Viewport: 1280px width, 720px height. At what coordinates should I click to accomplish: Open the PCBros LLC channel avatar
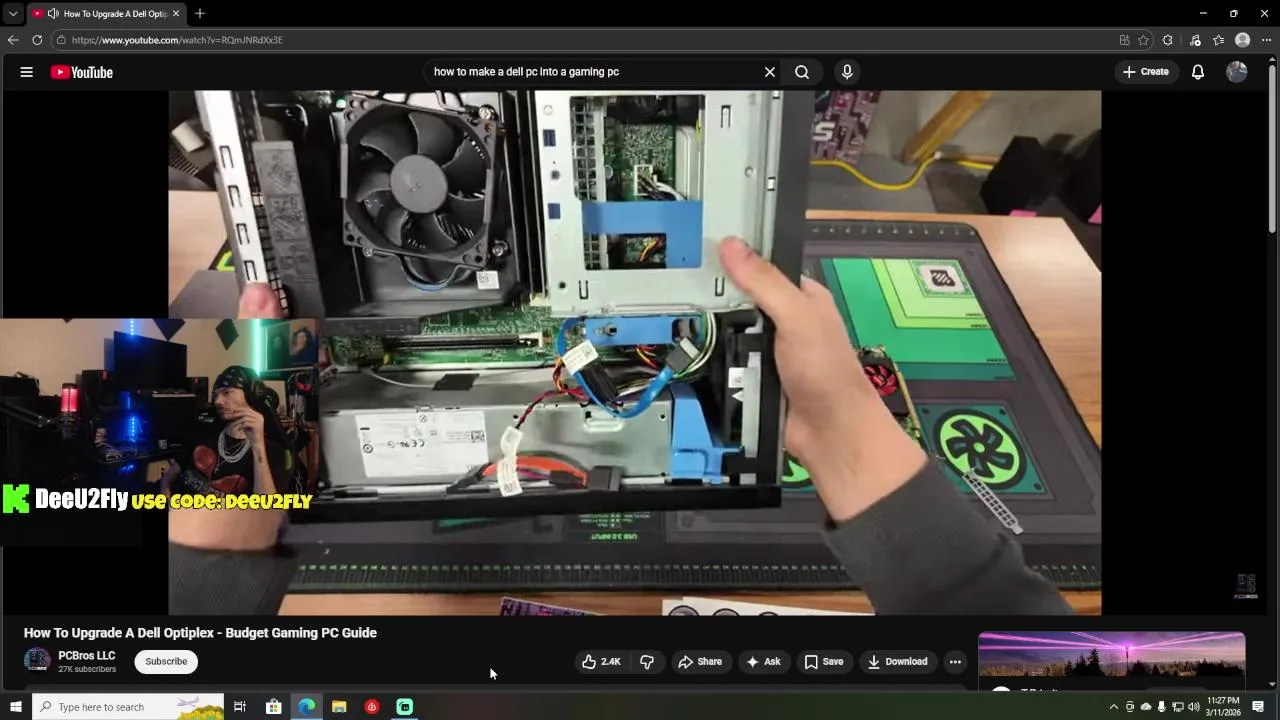pos(37,660)
